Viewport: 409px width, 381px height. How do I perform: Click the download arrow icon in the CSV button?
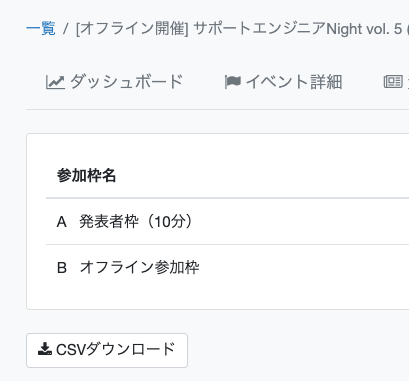pyautogui.click(x=45, y=349)
